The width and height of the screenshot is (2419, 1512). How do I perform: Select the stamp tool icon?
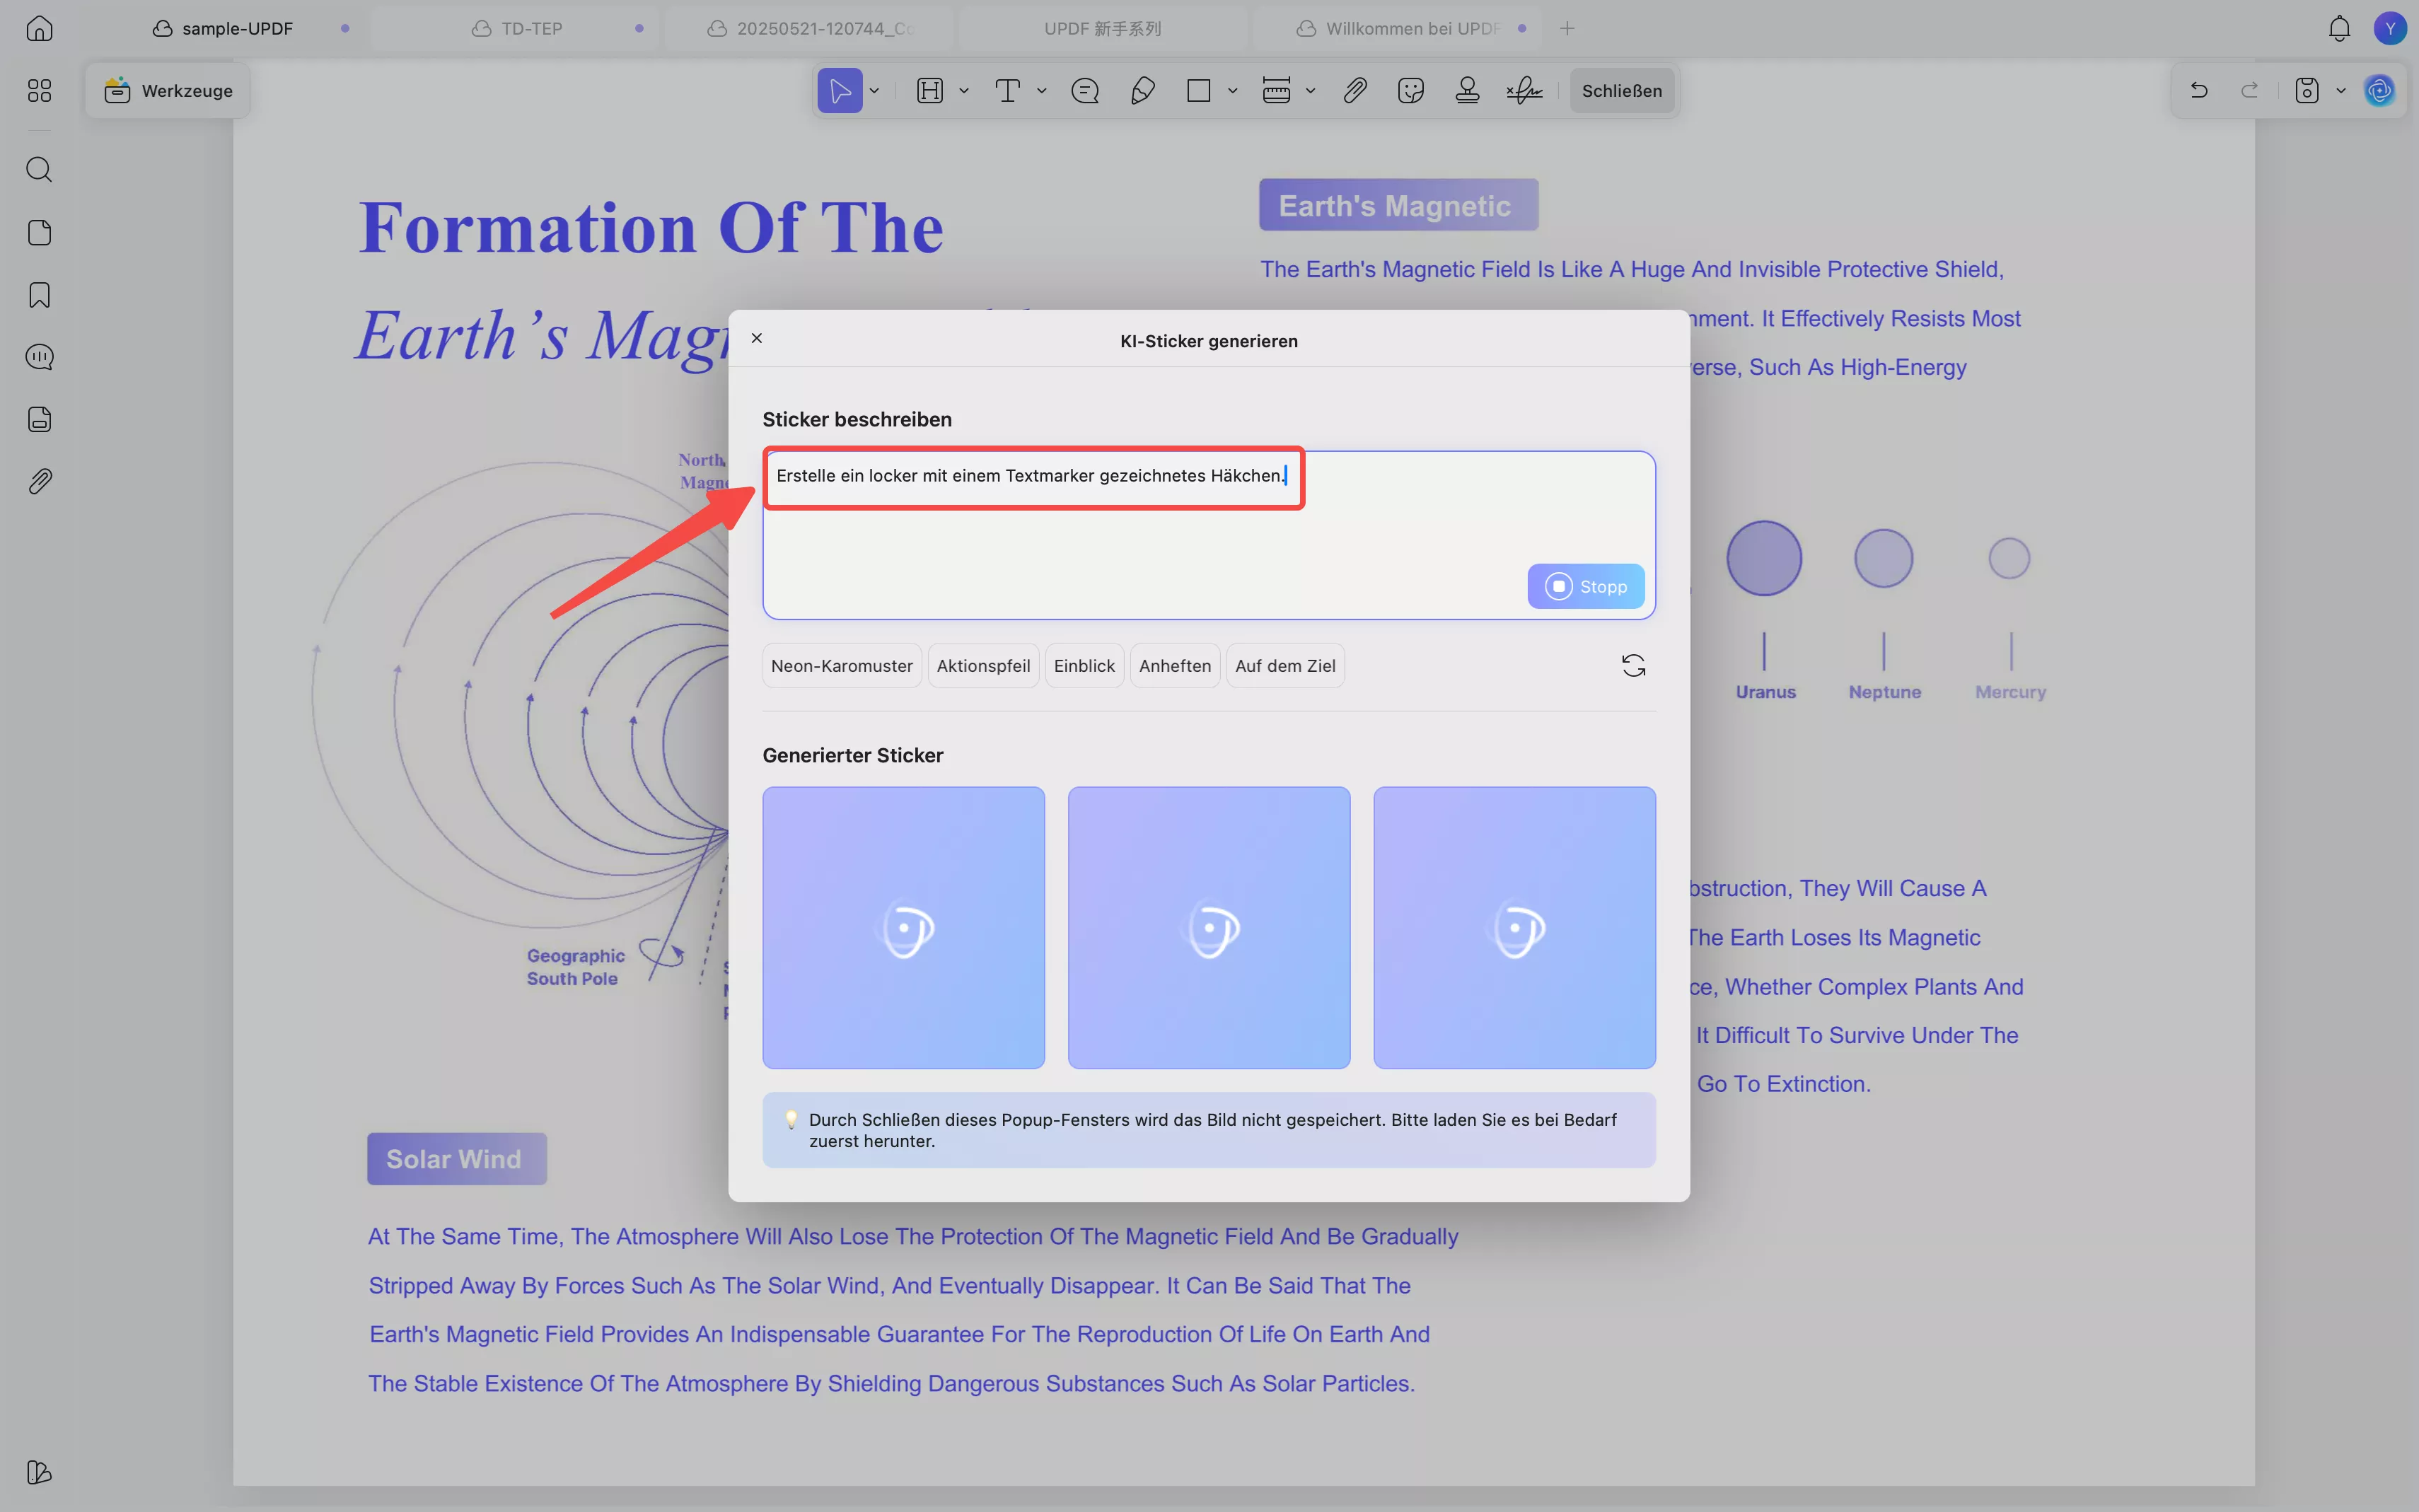[x=1467, y=91]
